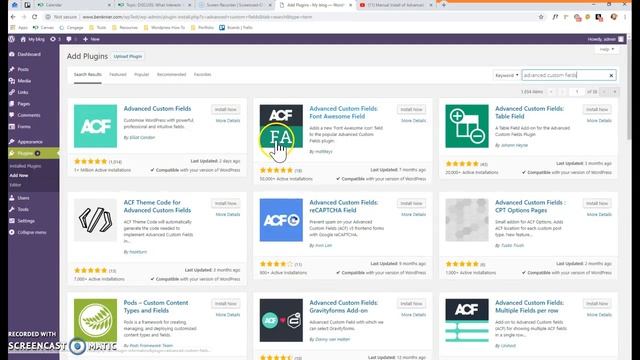Install ACF Font Awesome Field plugin
This screenshot has width=640, height=360.
tap(411, 109)
